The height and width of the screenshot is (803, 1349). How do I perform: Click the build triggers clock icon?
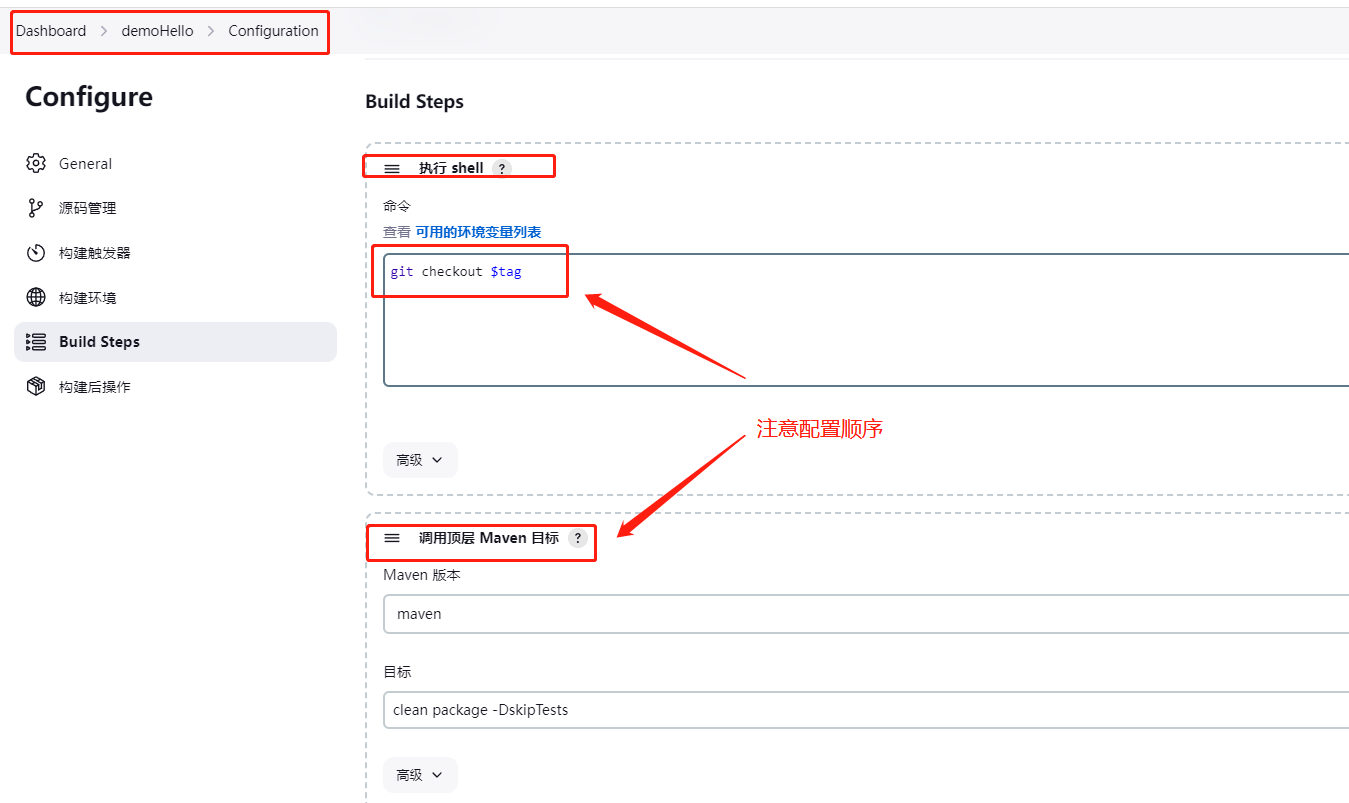pyautogui.click(x=36, y=253)
